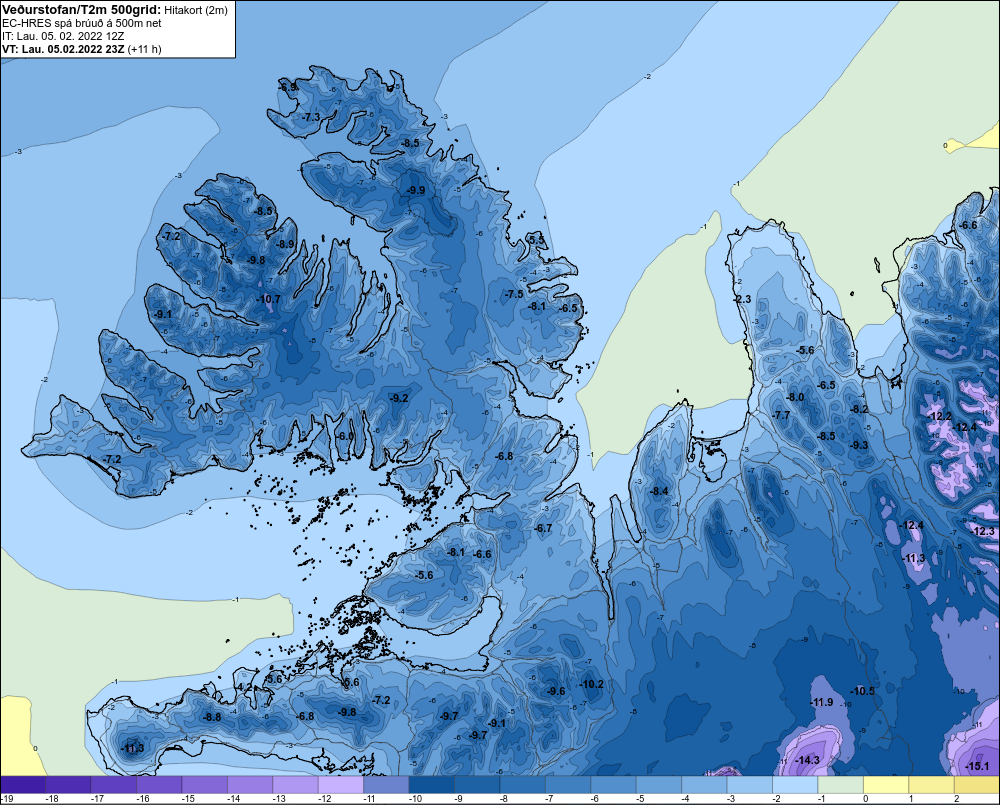The image size is (1000, 805).
Task: Click the 'IT: Lau. 05. 02. 2022 12Z' line
Action: coord(63,36)
